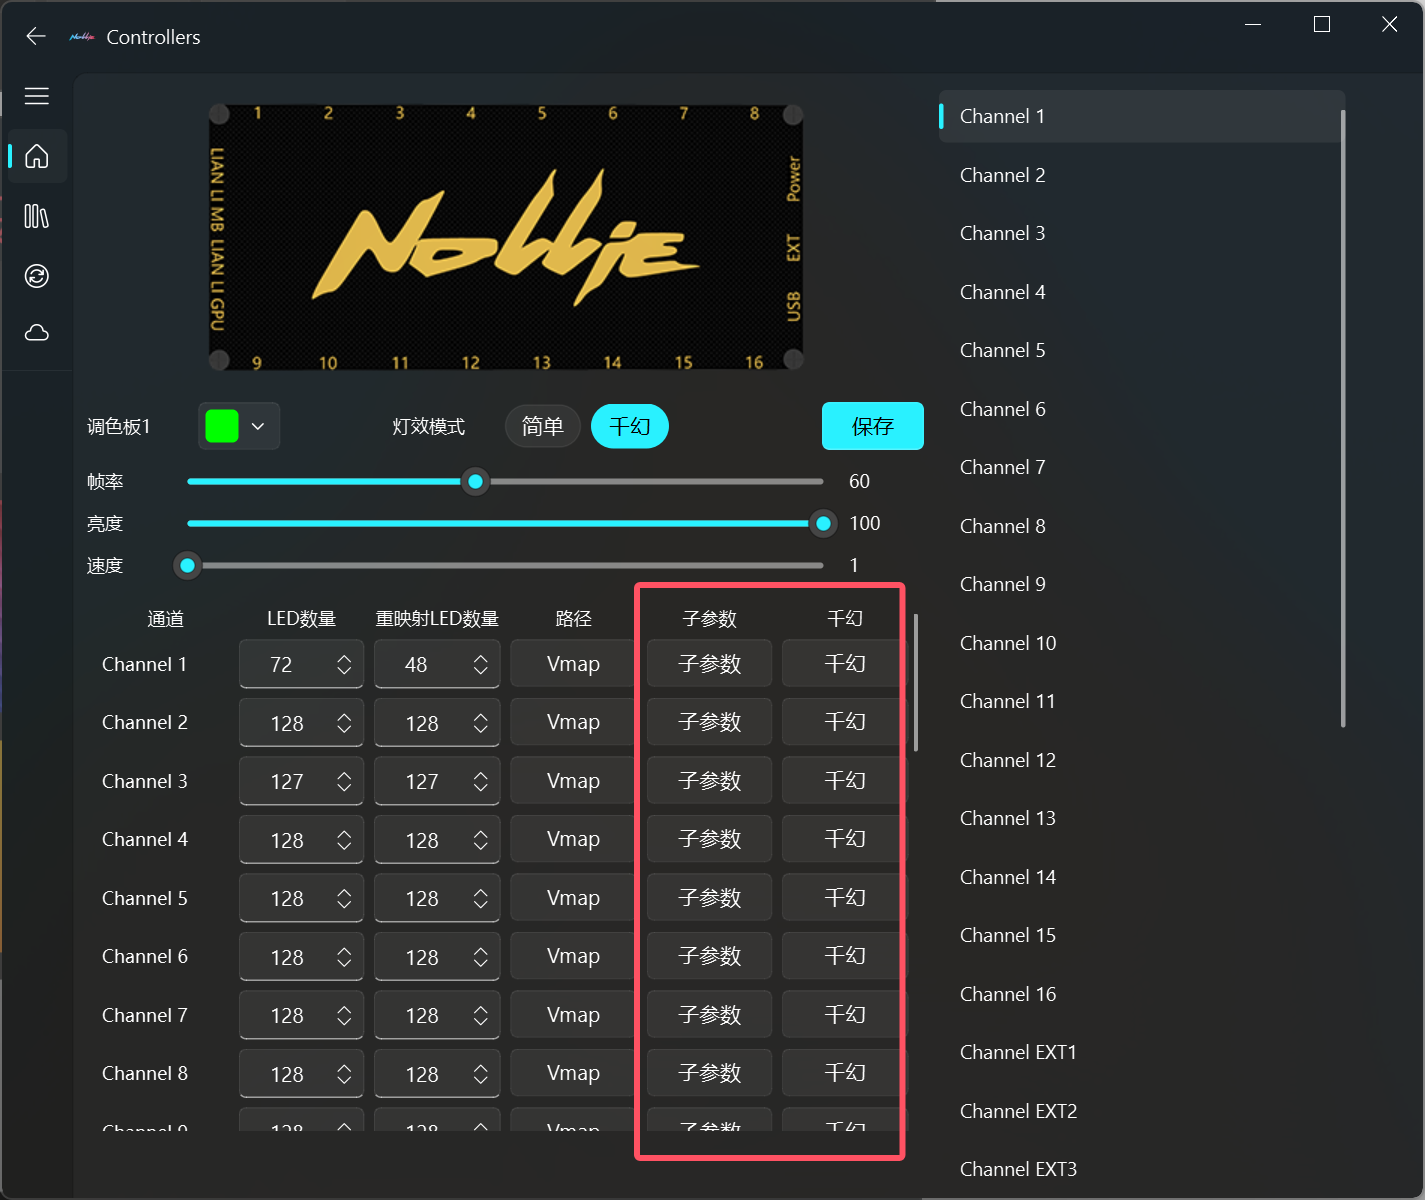Click the 千幻 button for Channel 3
The width and height of the screenshot is (1425, 1200).
click(845, 781)
